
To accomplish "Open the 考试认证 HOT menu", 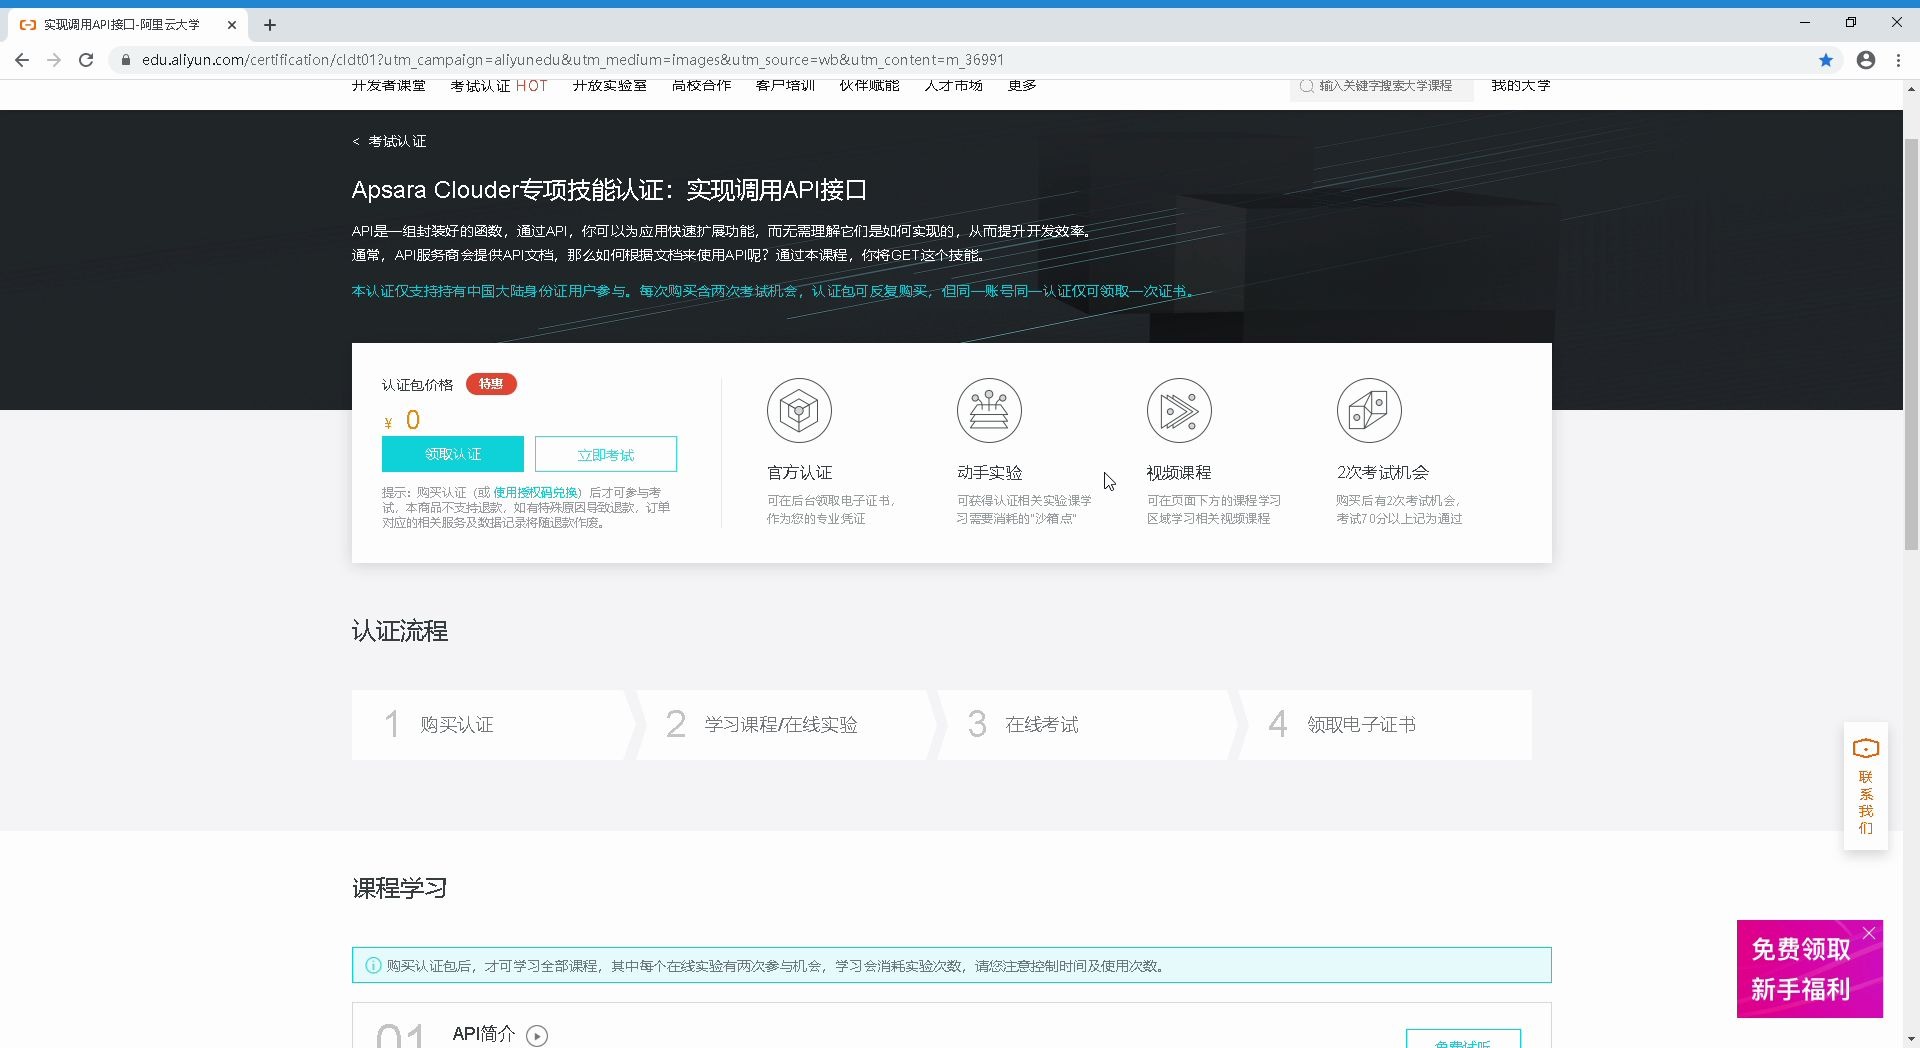I will 499,86.
